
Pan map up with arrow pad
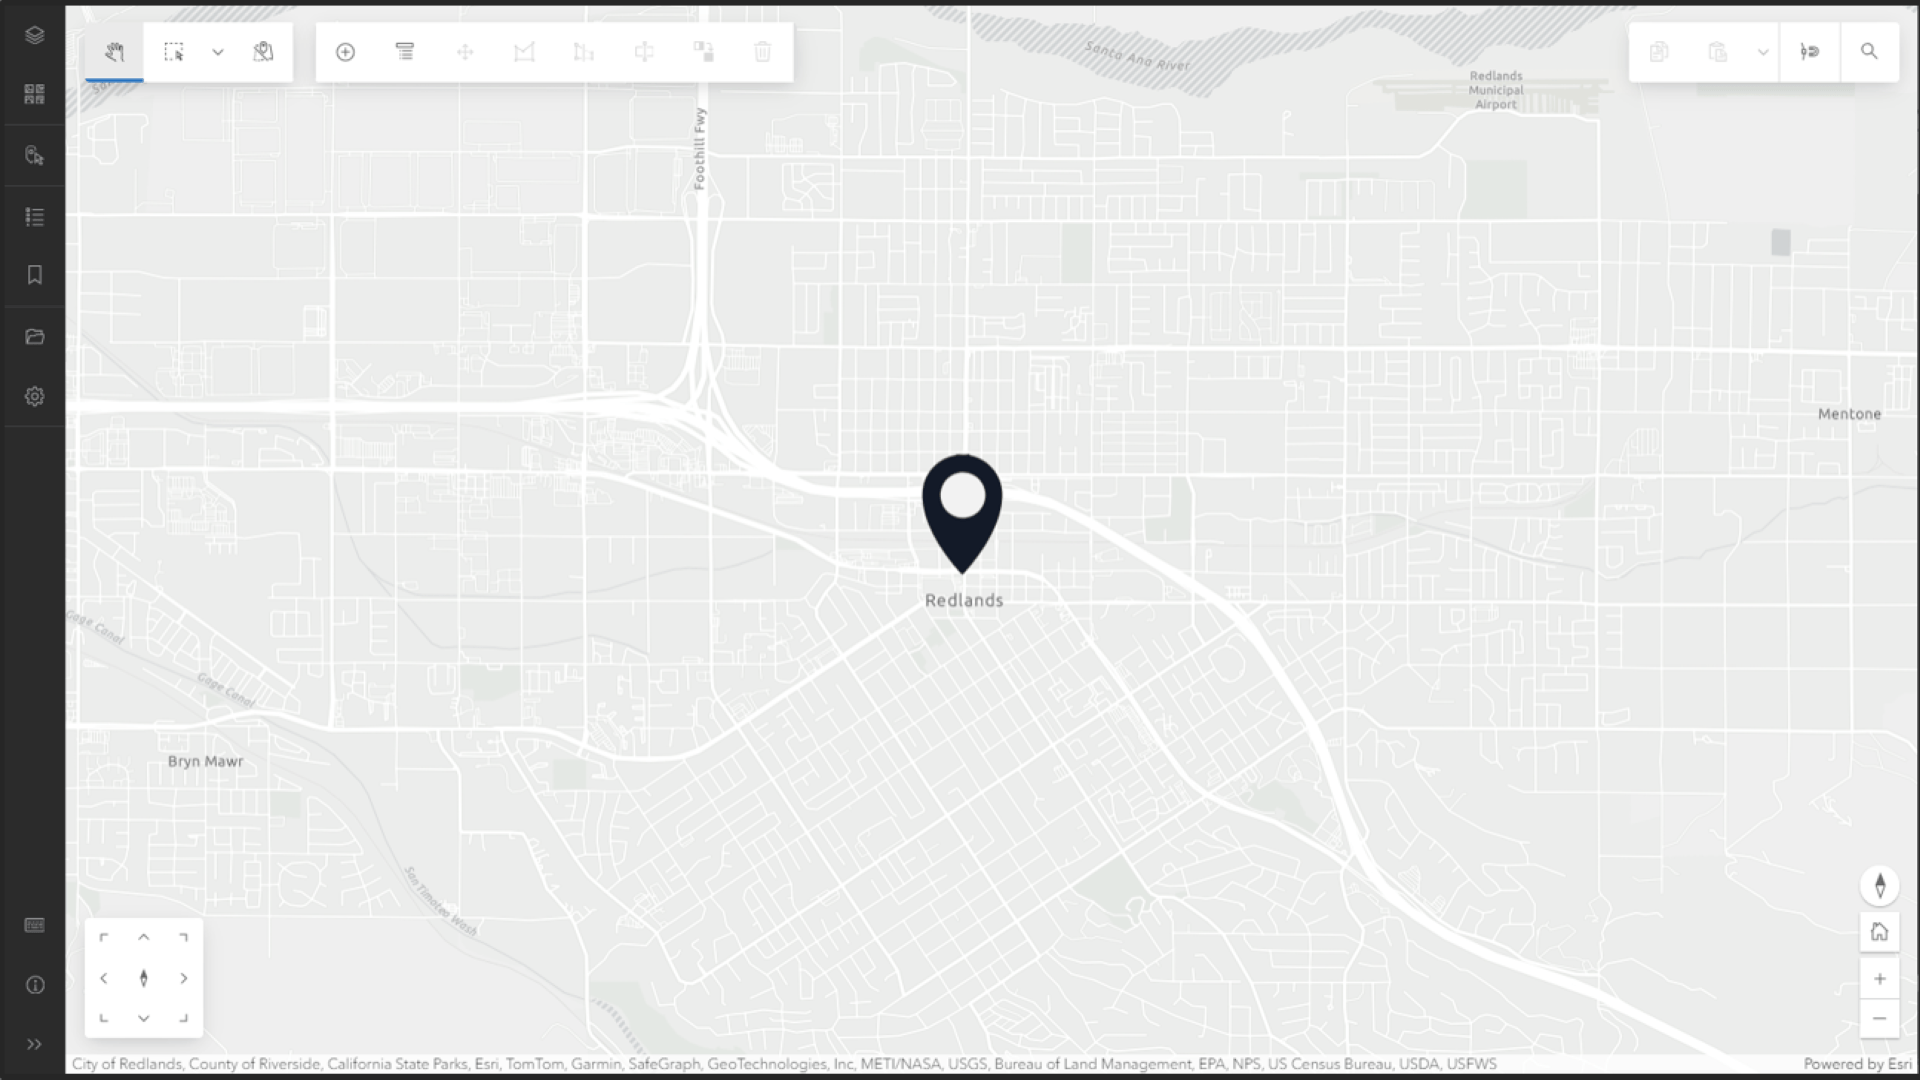point(144,937)
